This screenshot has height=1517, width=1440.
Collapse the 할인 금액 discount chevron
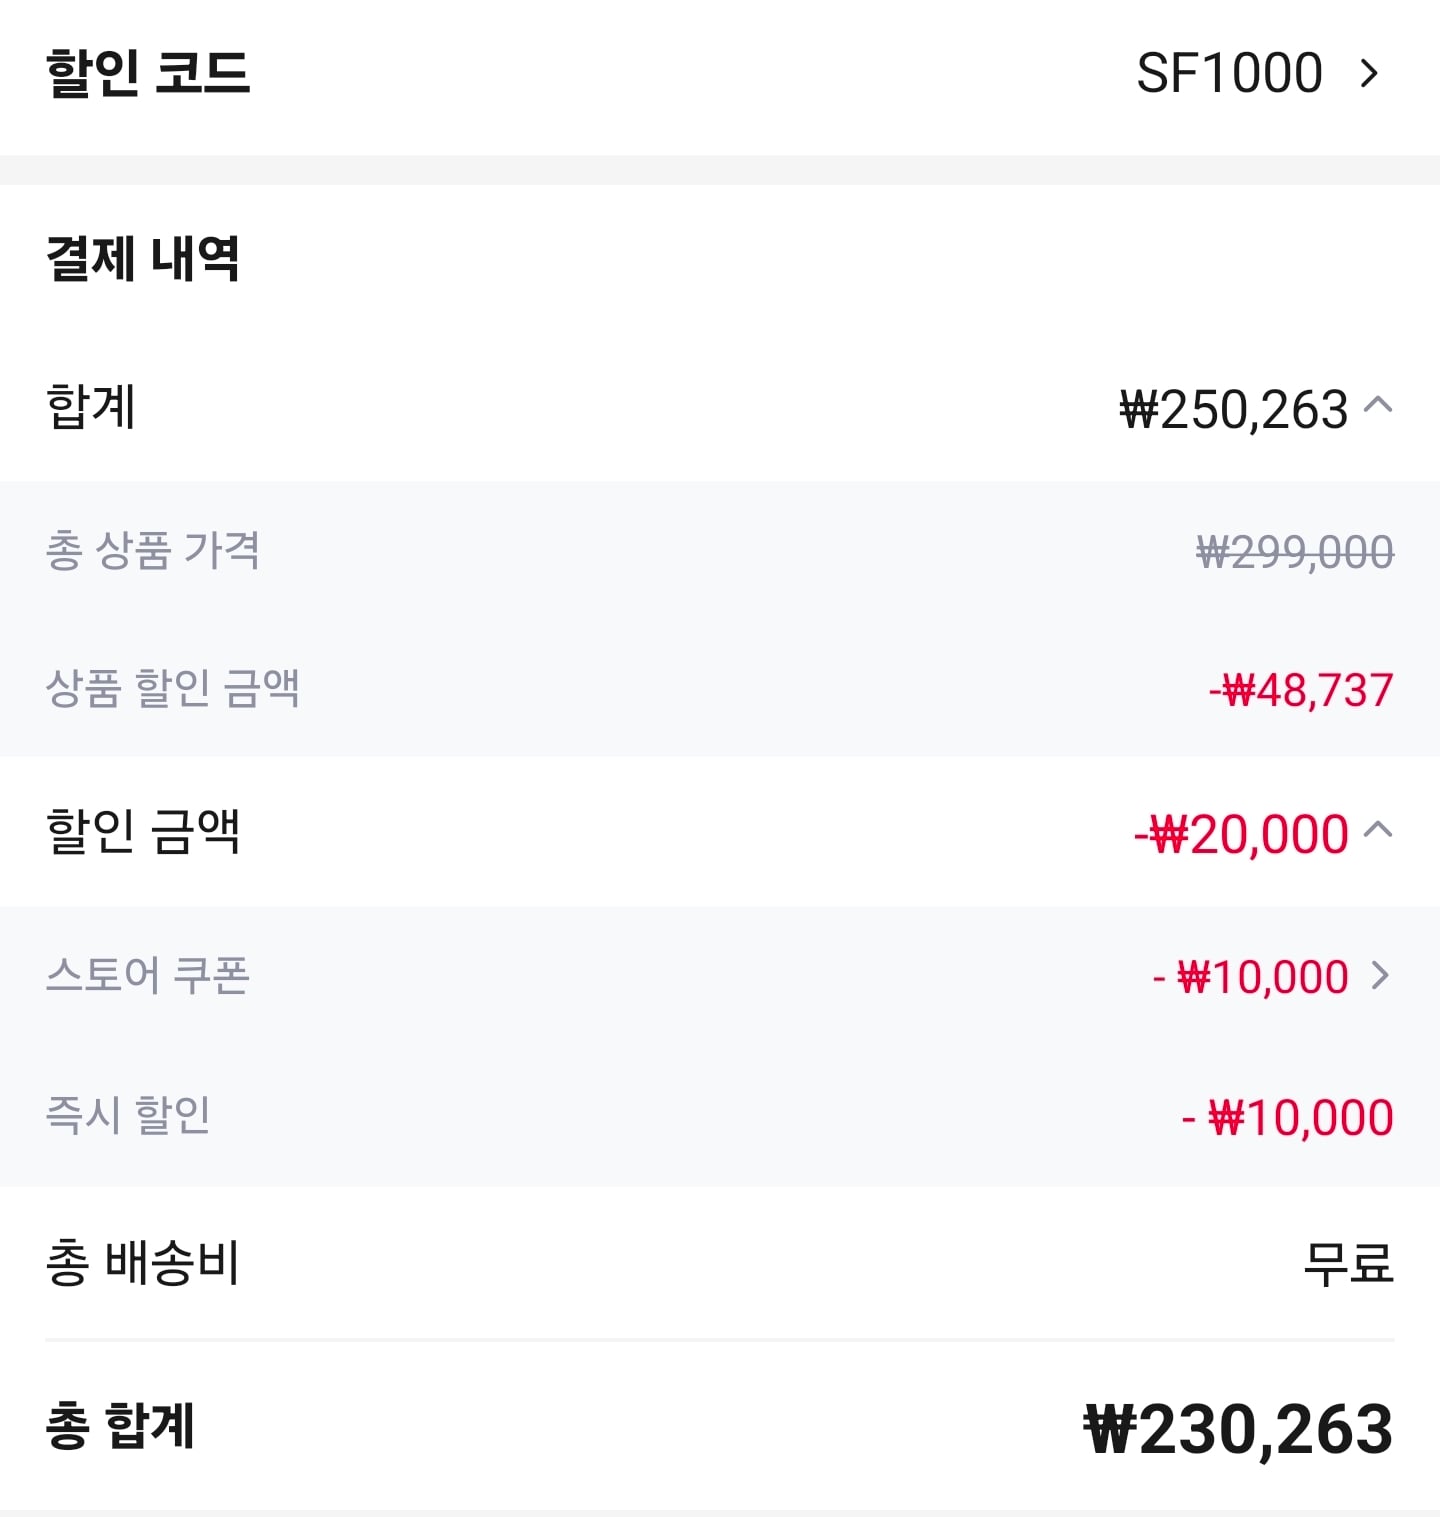(1378, 830)
